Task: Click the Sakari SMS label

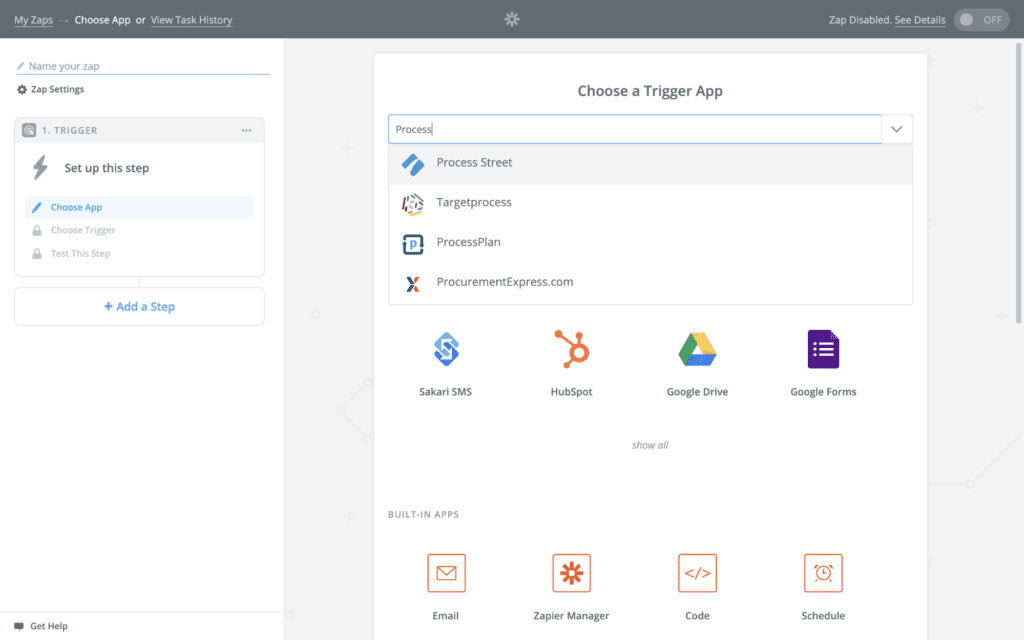Action: (445, 392)
